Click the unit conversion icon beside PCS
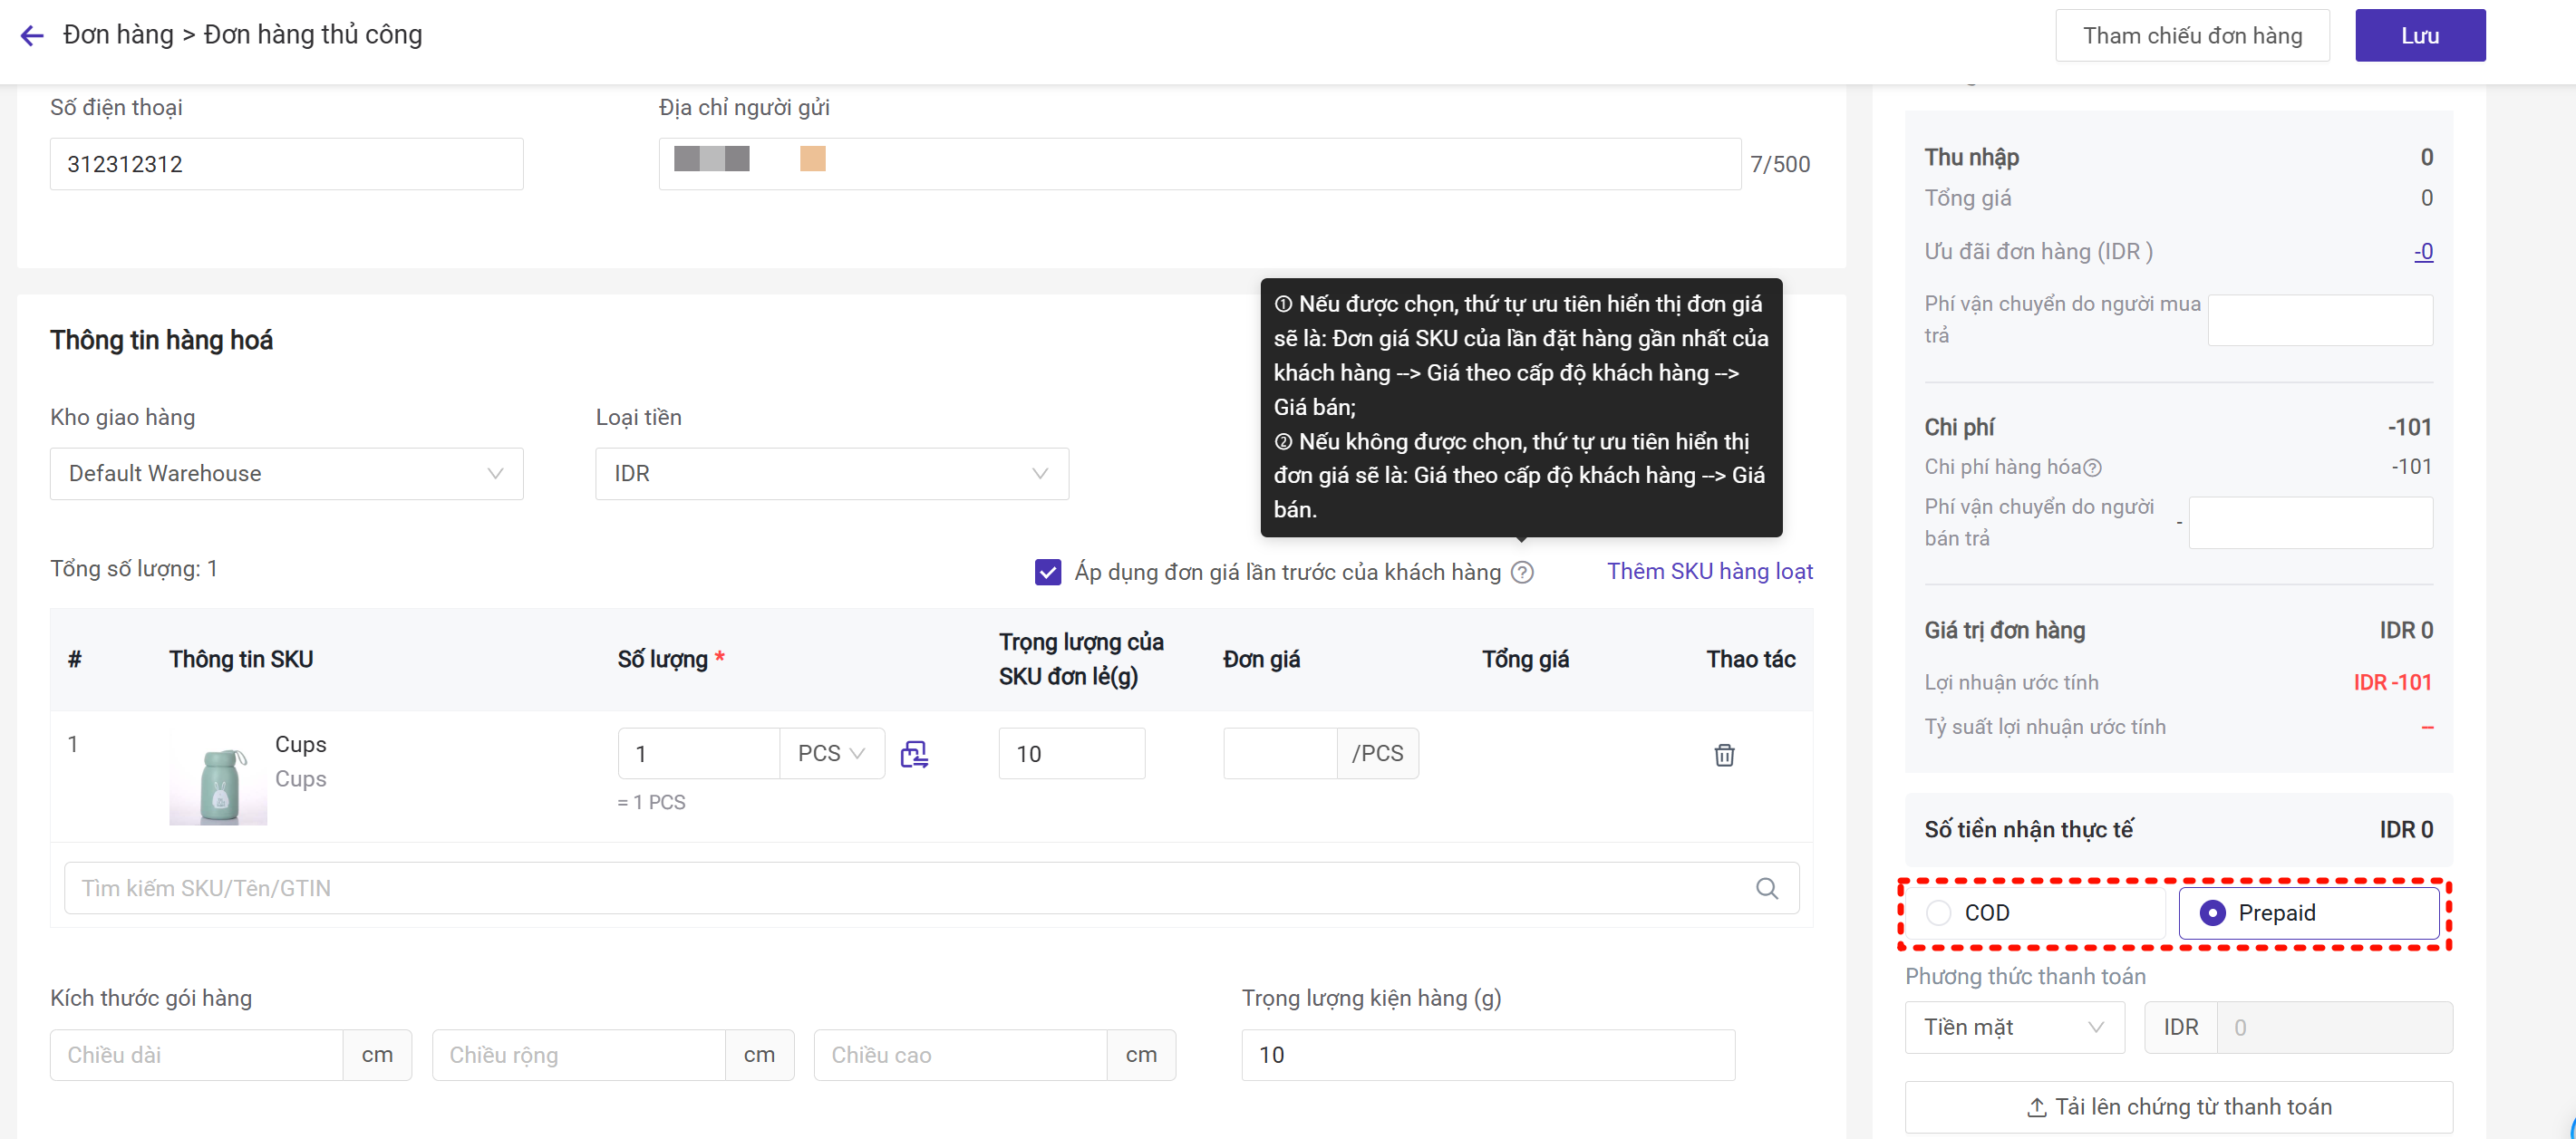Viewport: 2576px width, 1139px height. click(914, 754)
